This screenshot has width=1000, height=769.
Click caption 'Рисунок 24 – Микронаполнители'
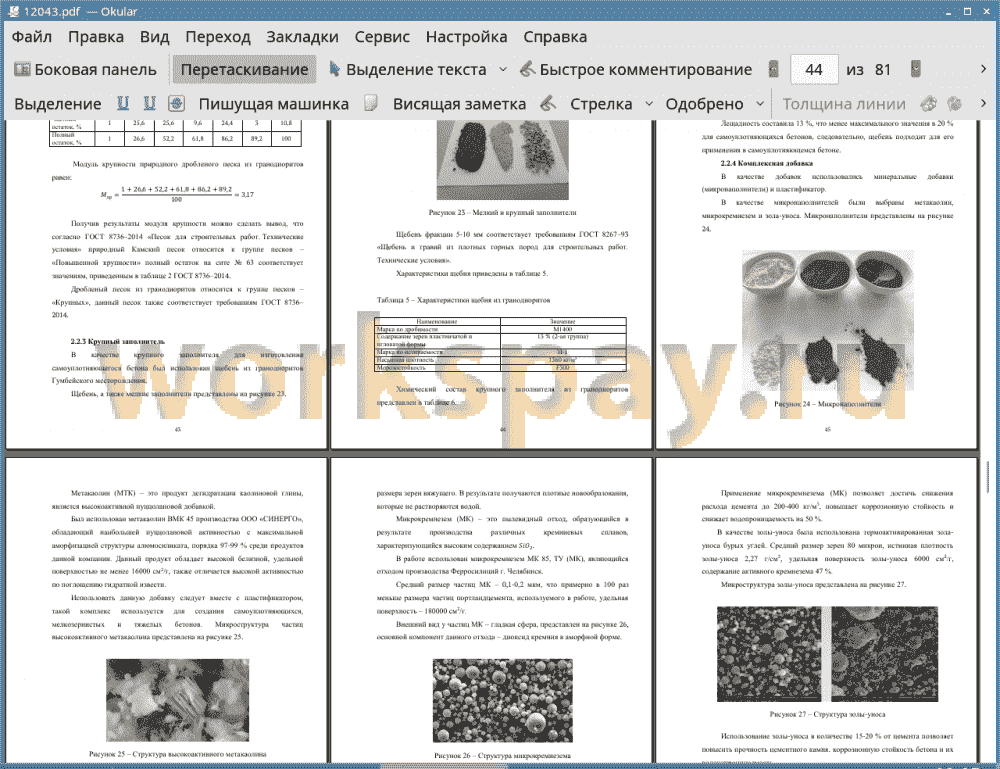tap(827, 404)
